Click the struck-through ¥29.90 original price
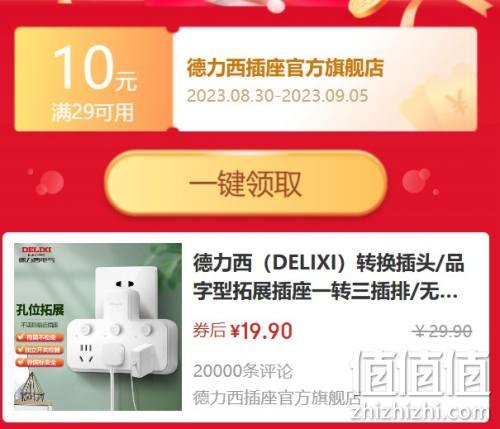Image resolution: width=500 pixels, height=429 pixels. tap(442, 331)
